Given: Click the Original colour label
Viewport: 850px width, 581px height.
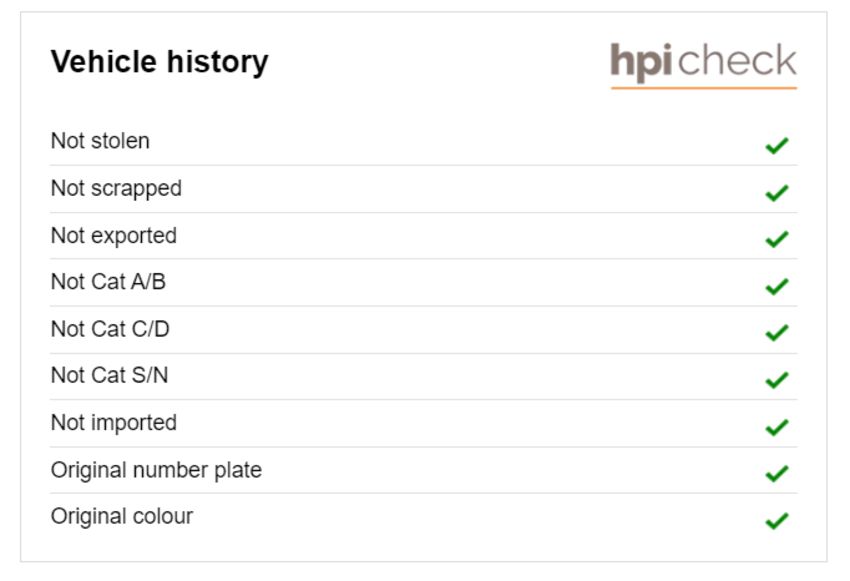Looking at the screenshot, I should 122,517.
